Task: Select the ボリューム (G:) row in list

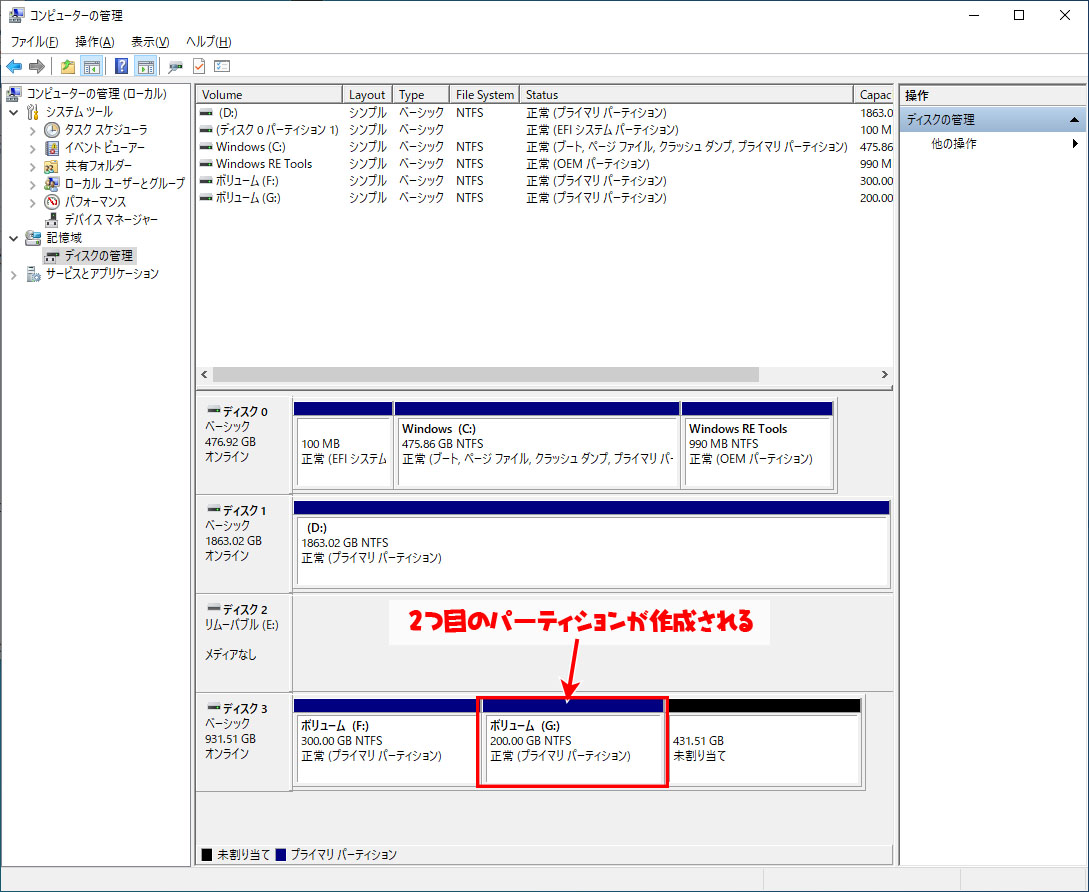Action: pyautogui.click(x=545, y=198)
